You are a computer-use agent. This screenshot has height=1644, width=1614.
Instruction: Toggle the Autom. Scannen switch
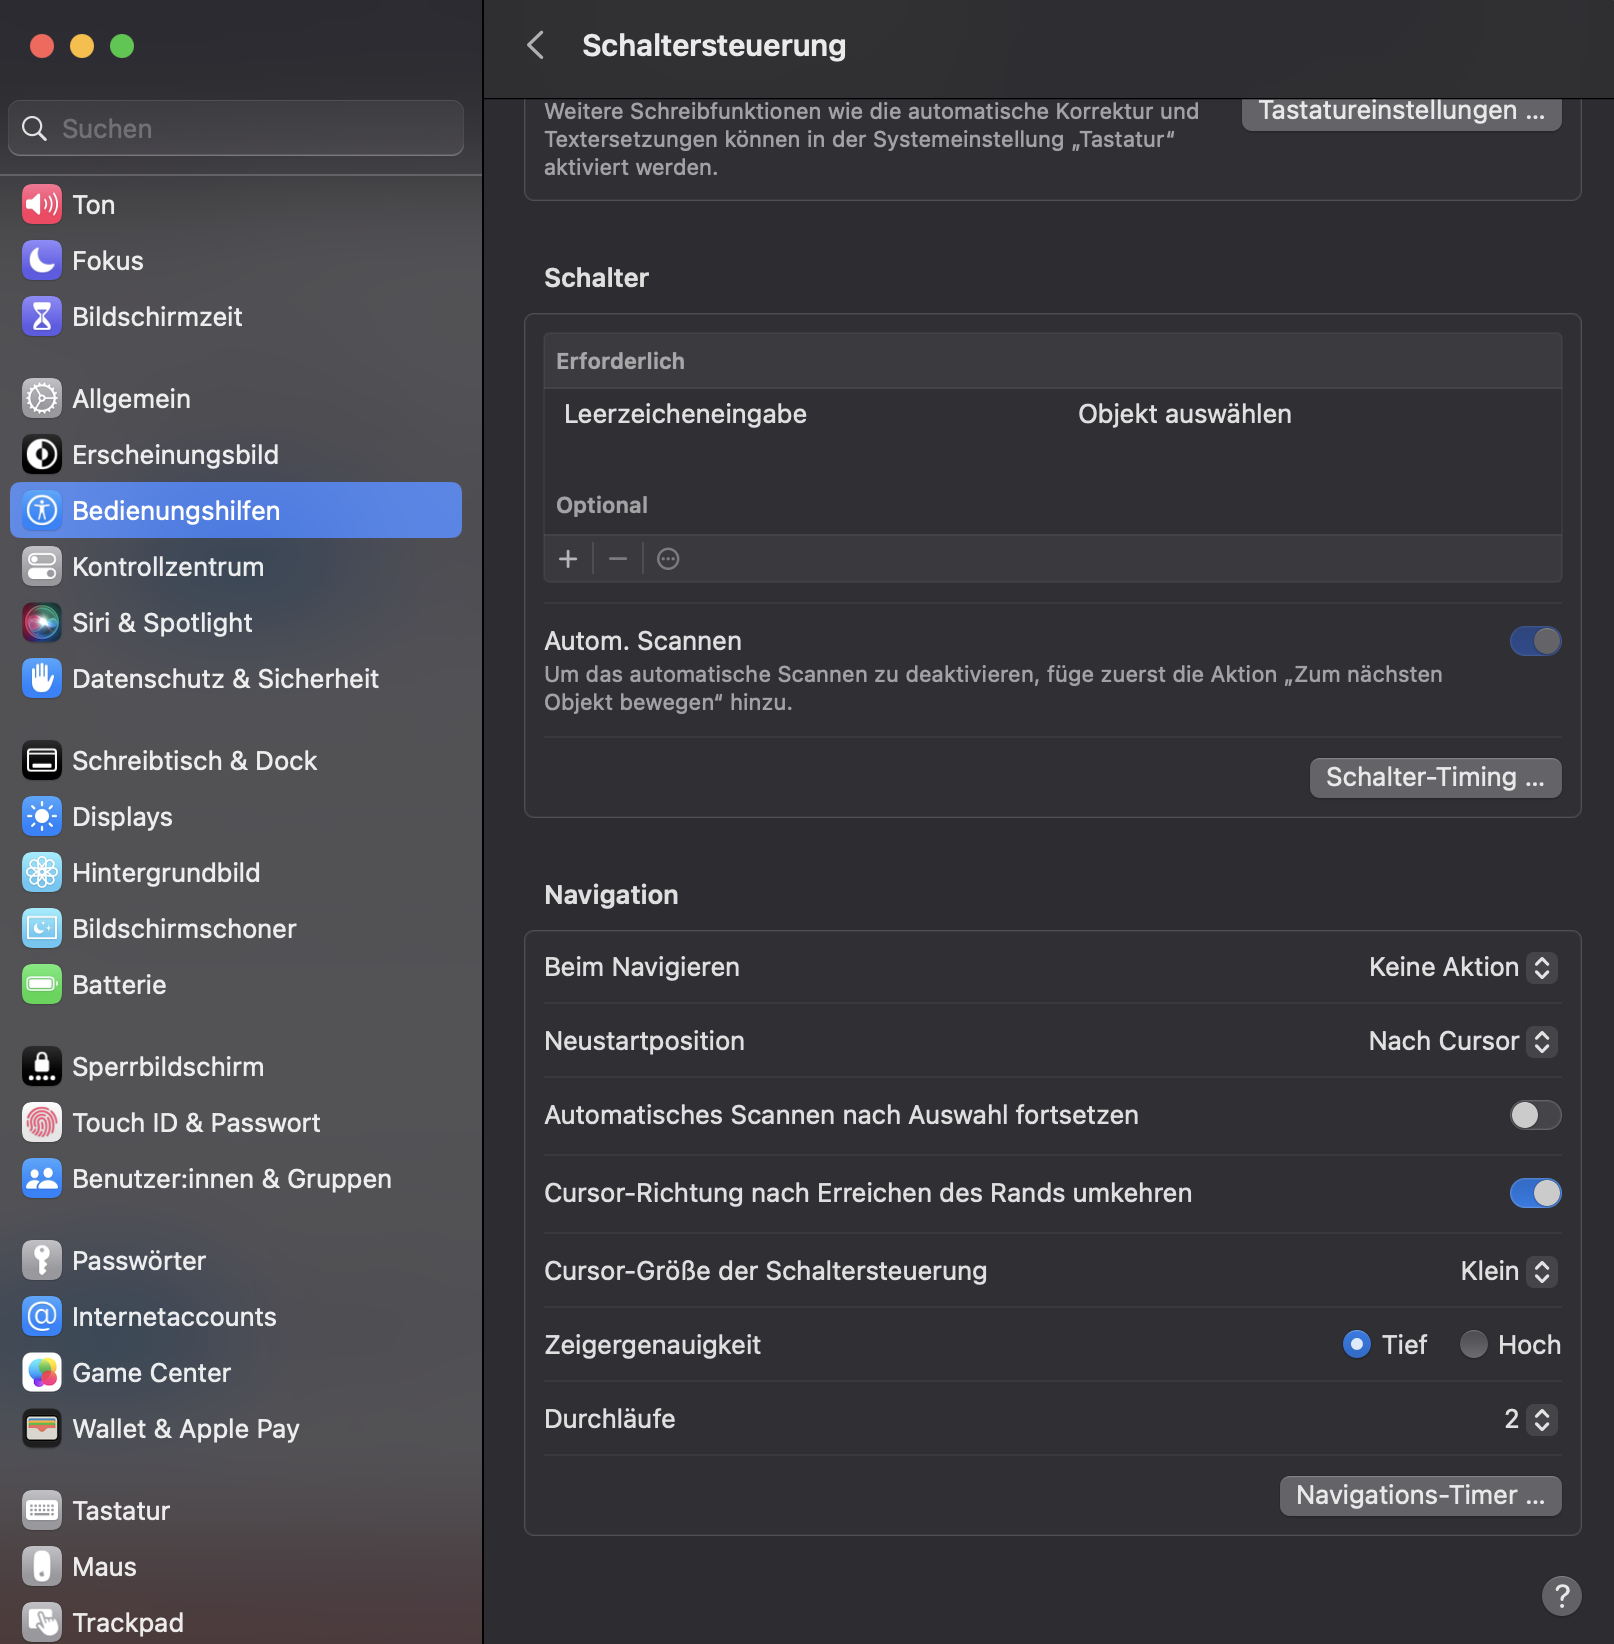pos(1535,641)
